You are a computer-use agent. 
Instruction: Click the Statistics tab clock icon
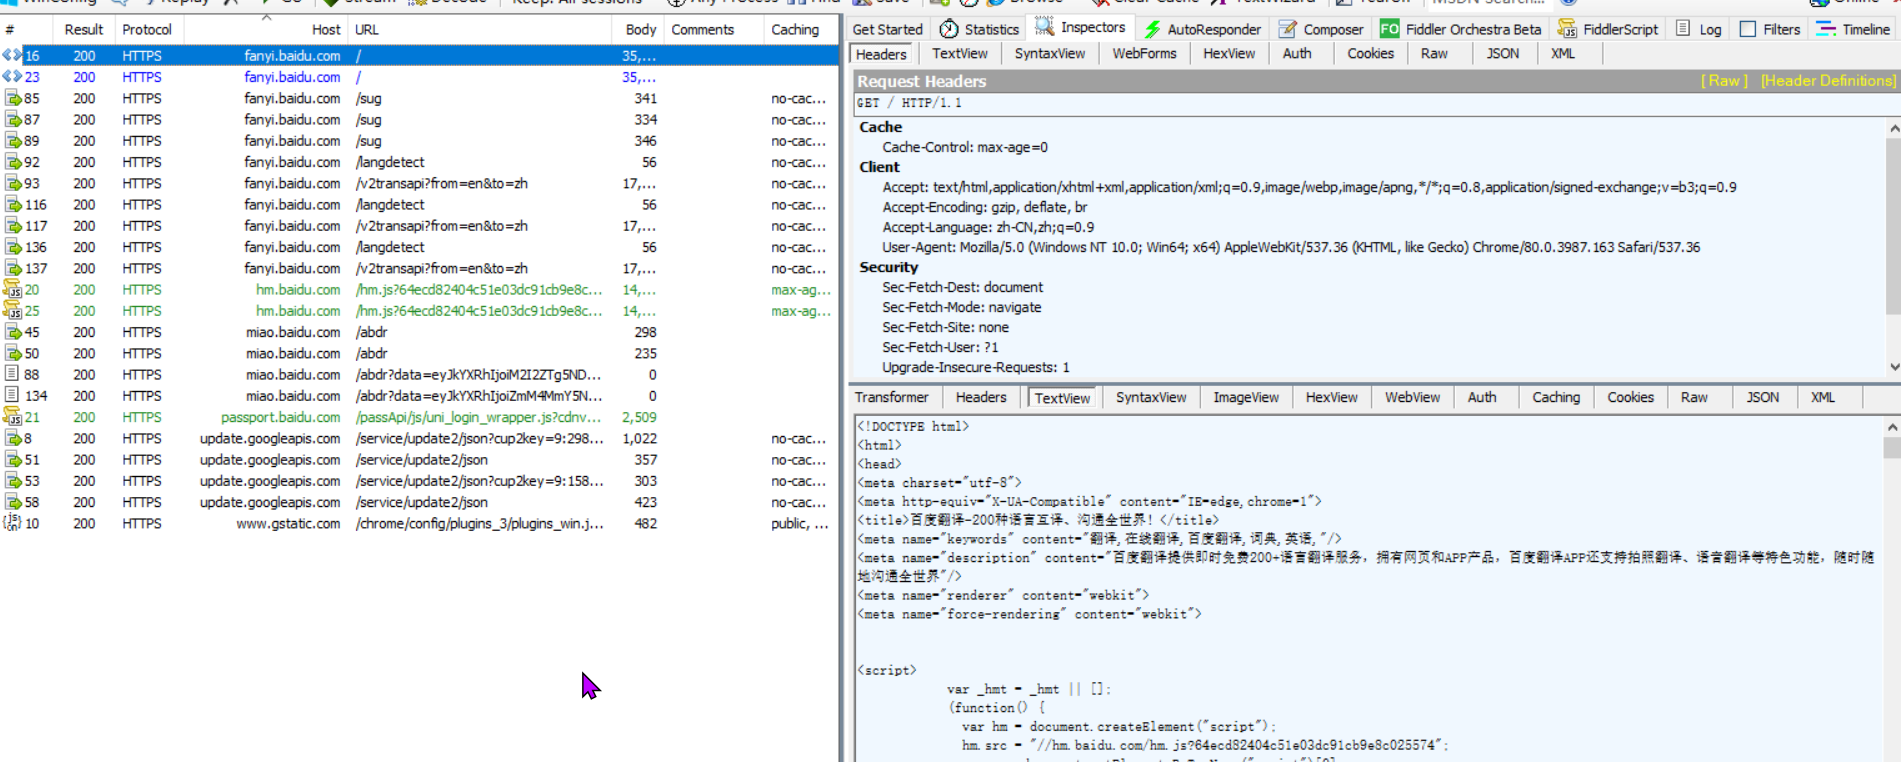(949, 29)
